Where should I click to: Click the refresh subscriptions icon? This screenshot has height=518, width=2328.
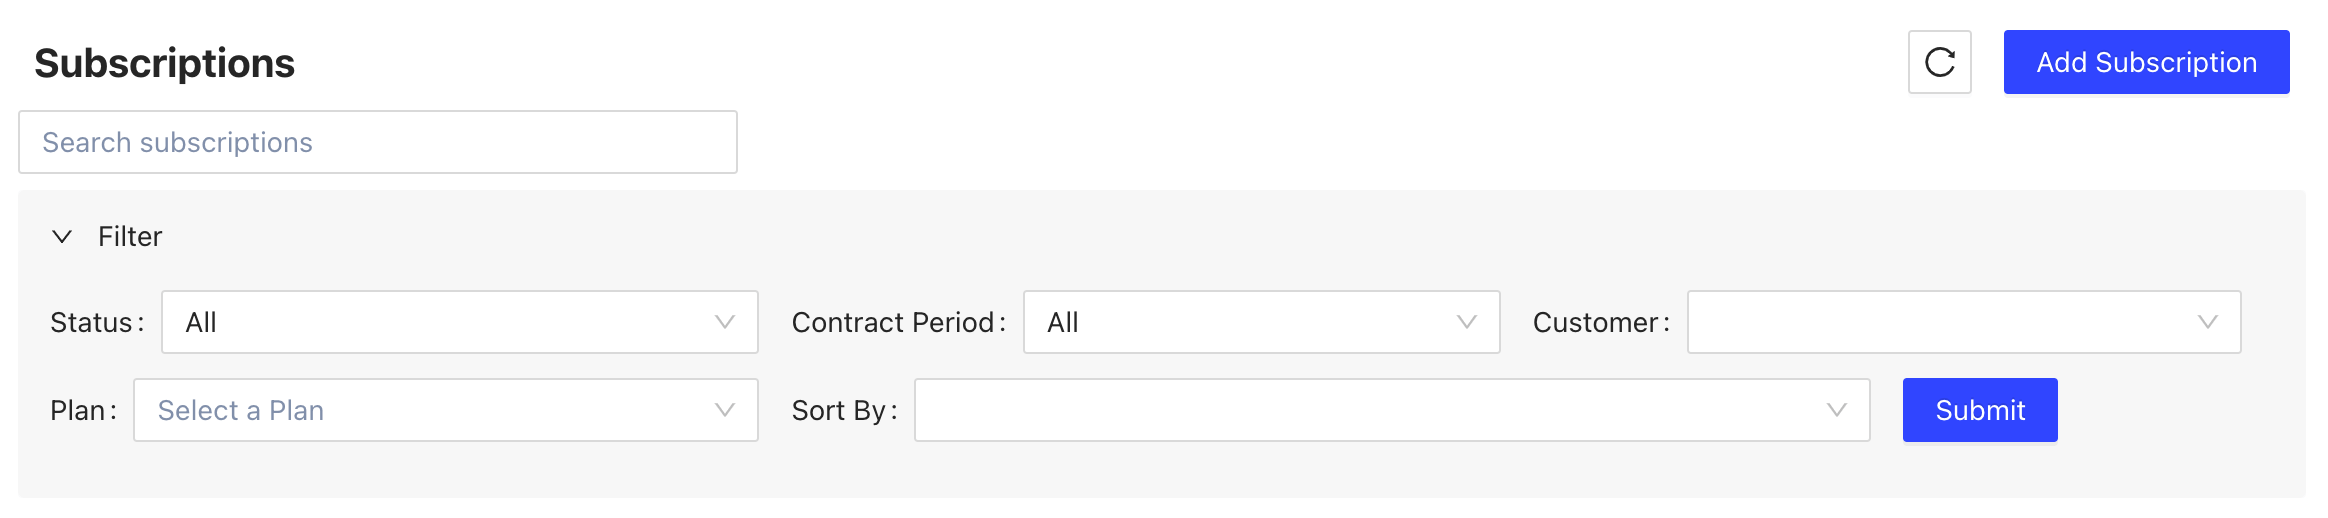(1939, 62)
